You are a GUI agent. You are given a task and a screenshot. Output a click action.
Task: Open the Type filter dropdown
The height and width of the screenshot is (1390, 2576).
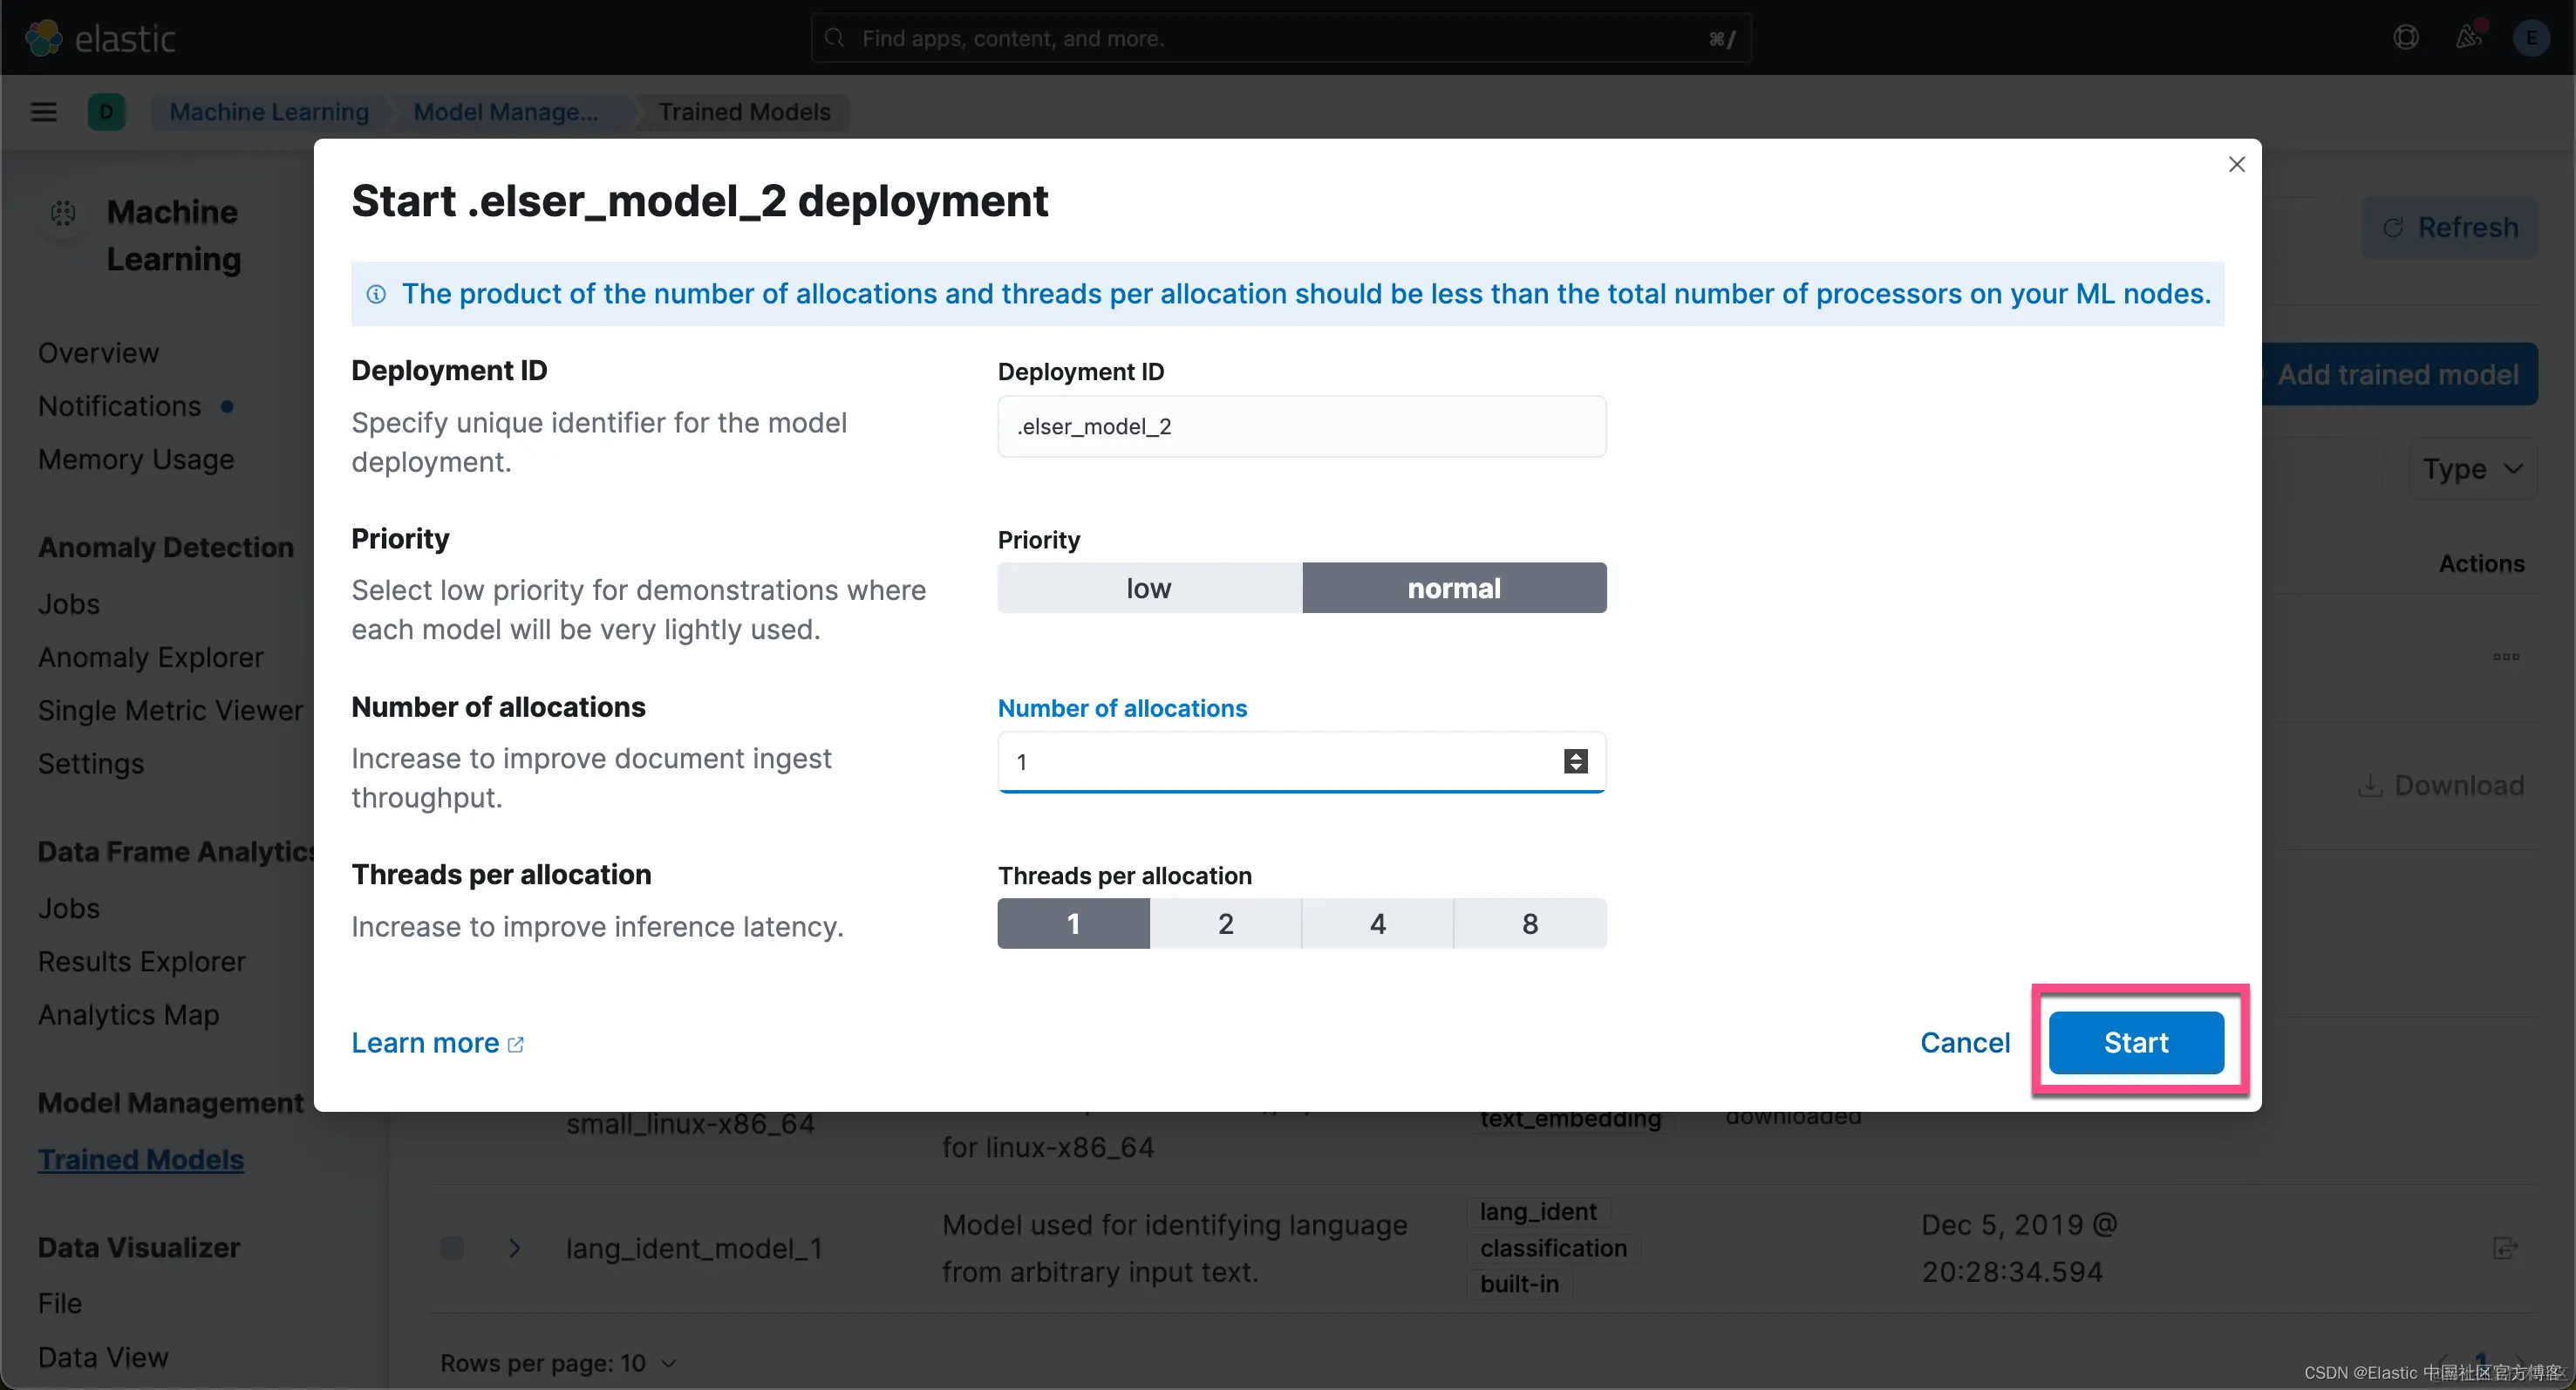[x=2472, y=468]
